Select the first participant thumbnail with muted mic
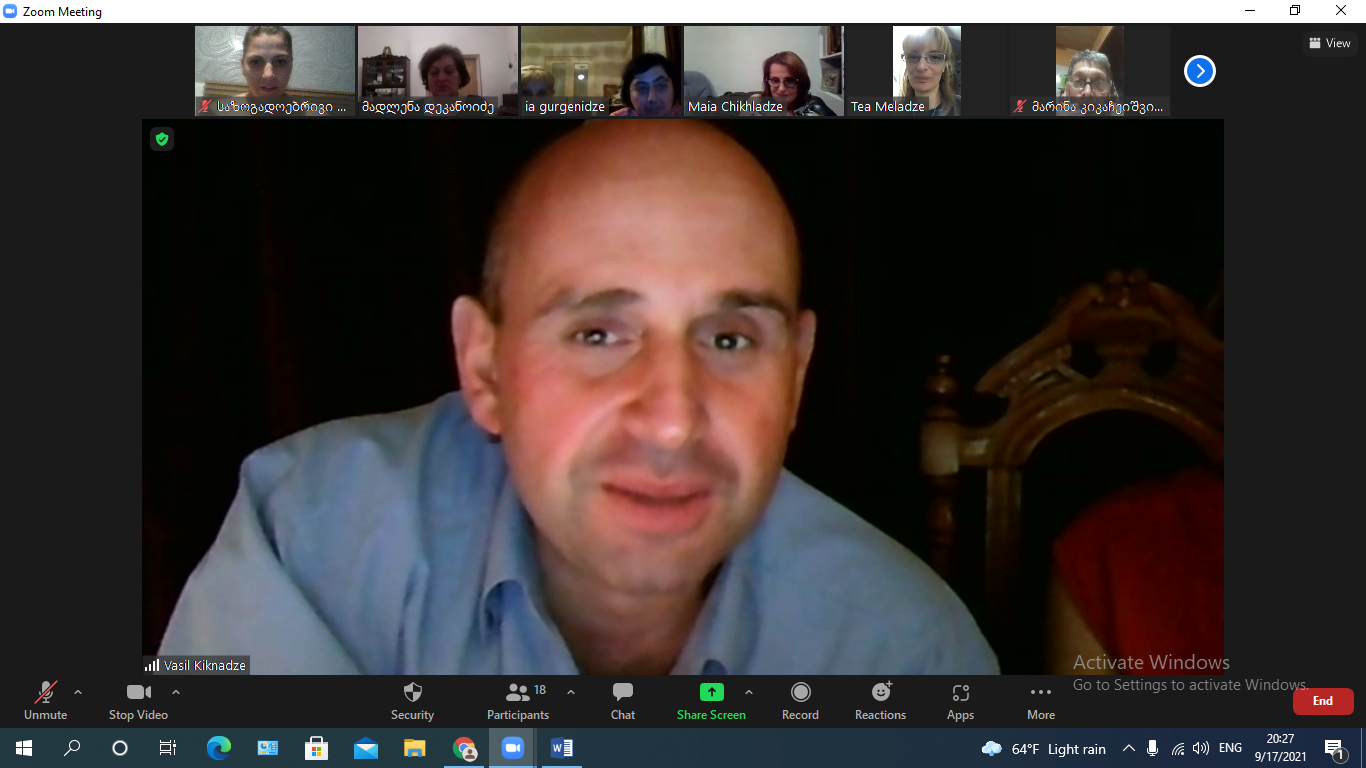 click(275, 71)
